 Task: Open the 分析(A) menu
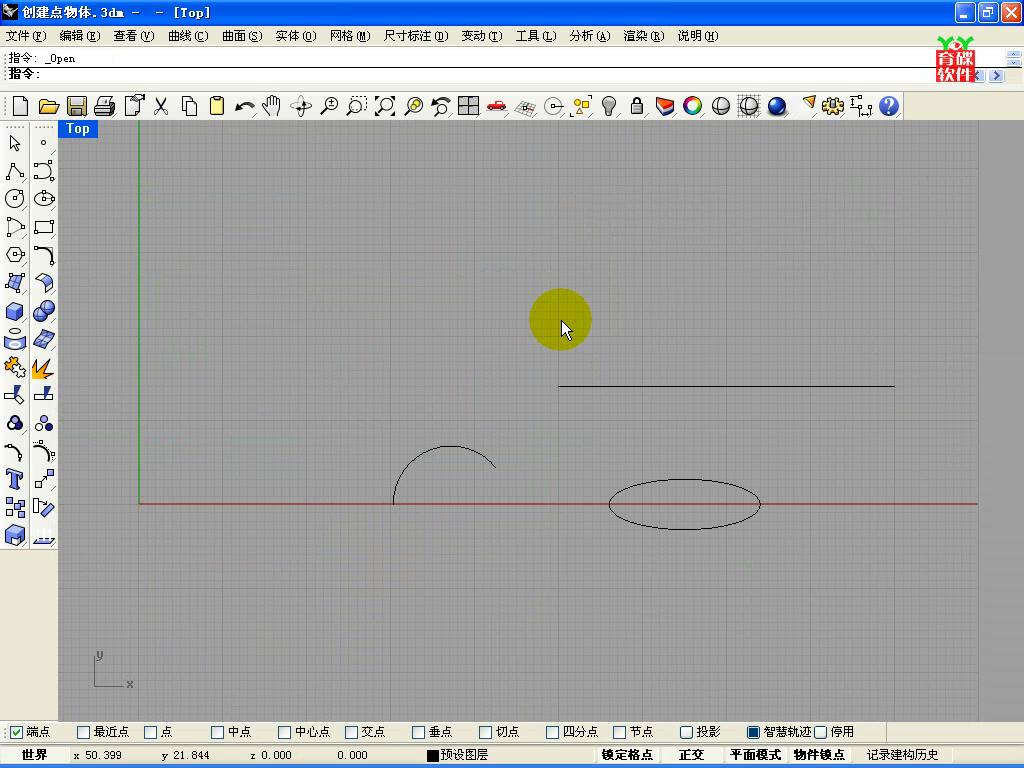590,36
